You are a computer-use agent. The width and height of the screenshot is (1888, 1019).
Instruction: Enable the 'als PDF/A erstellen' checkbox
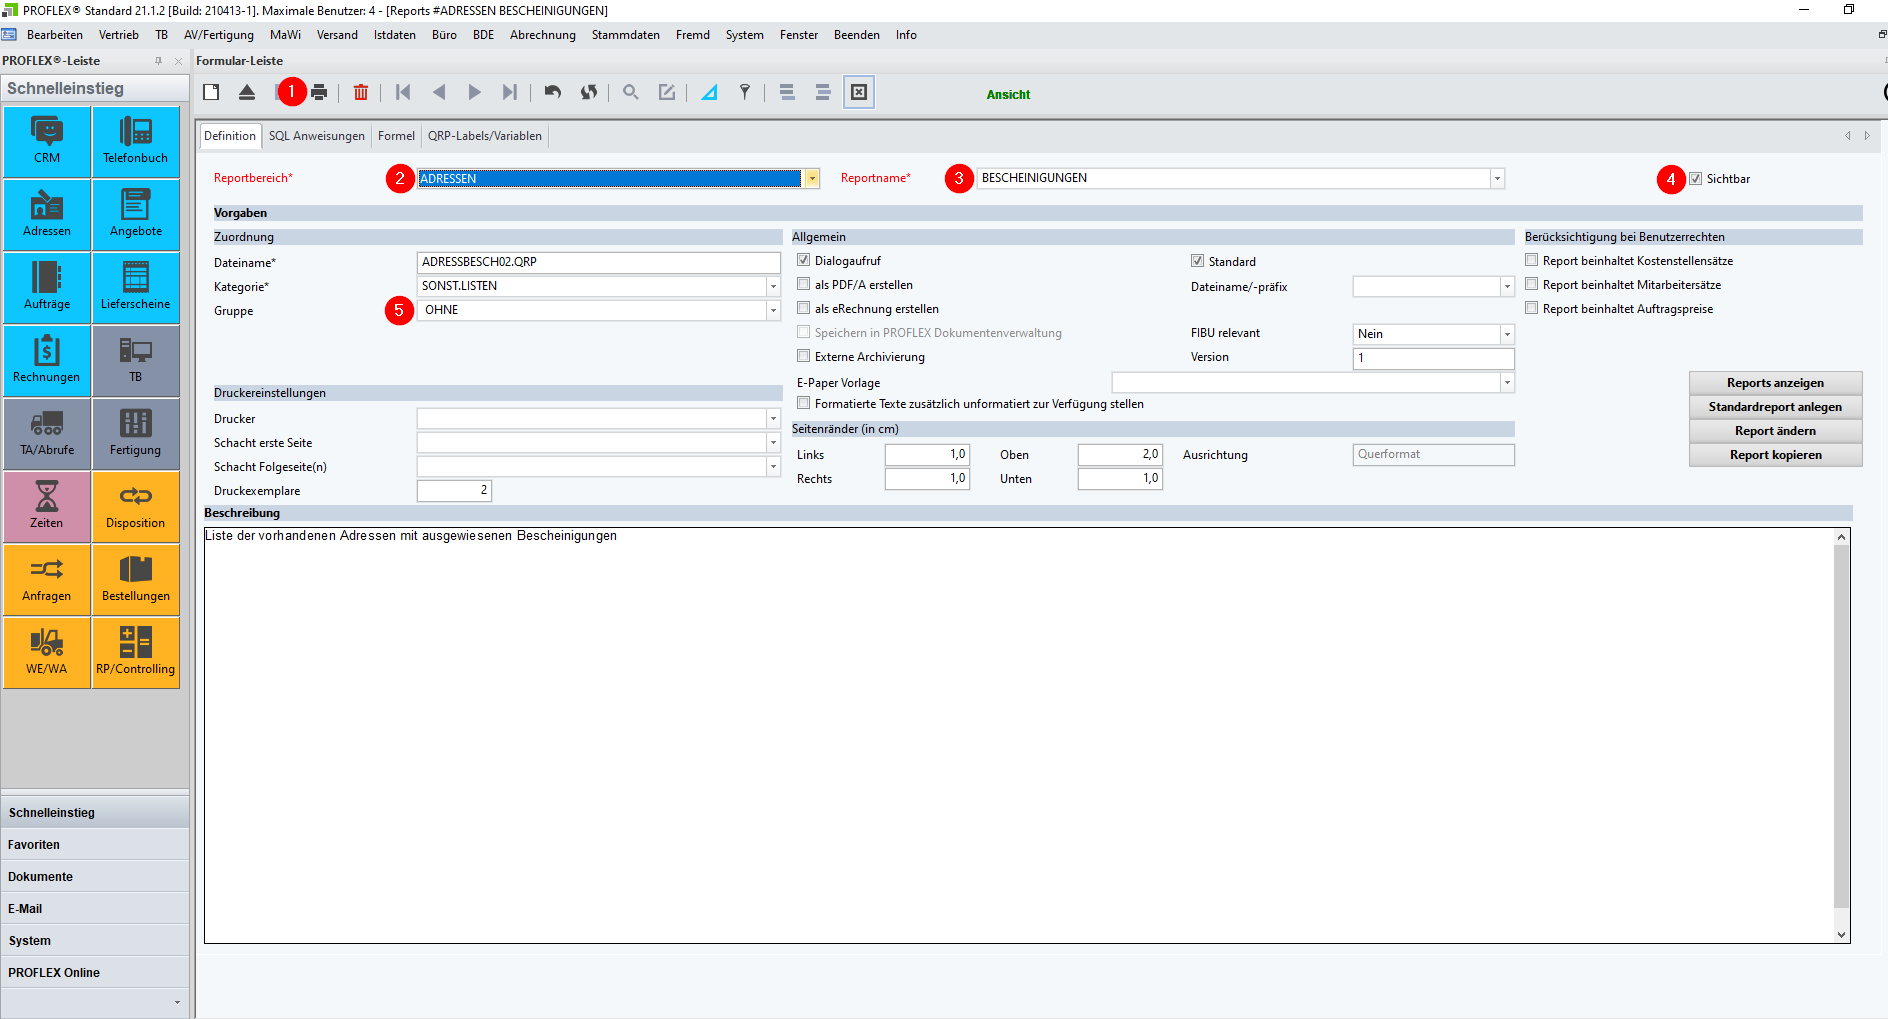pyautogui.click(x=803, y=285)
